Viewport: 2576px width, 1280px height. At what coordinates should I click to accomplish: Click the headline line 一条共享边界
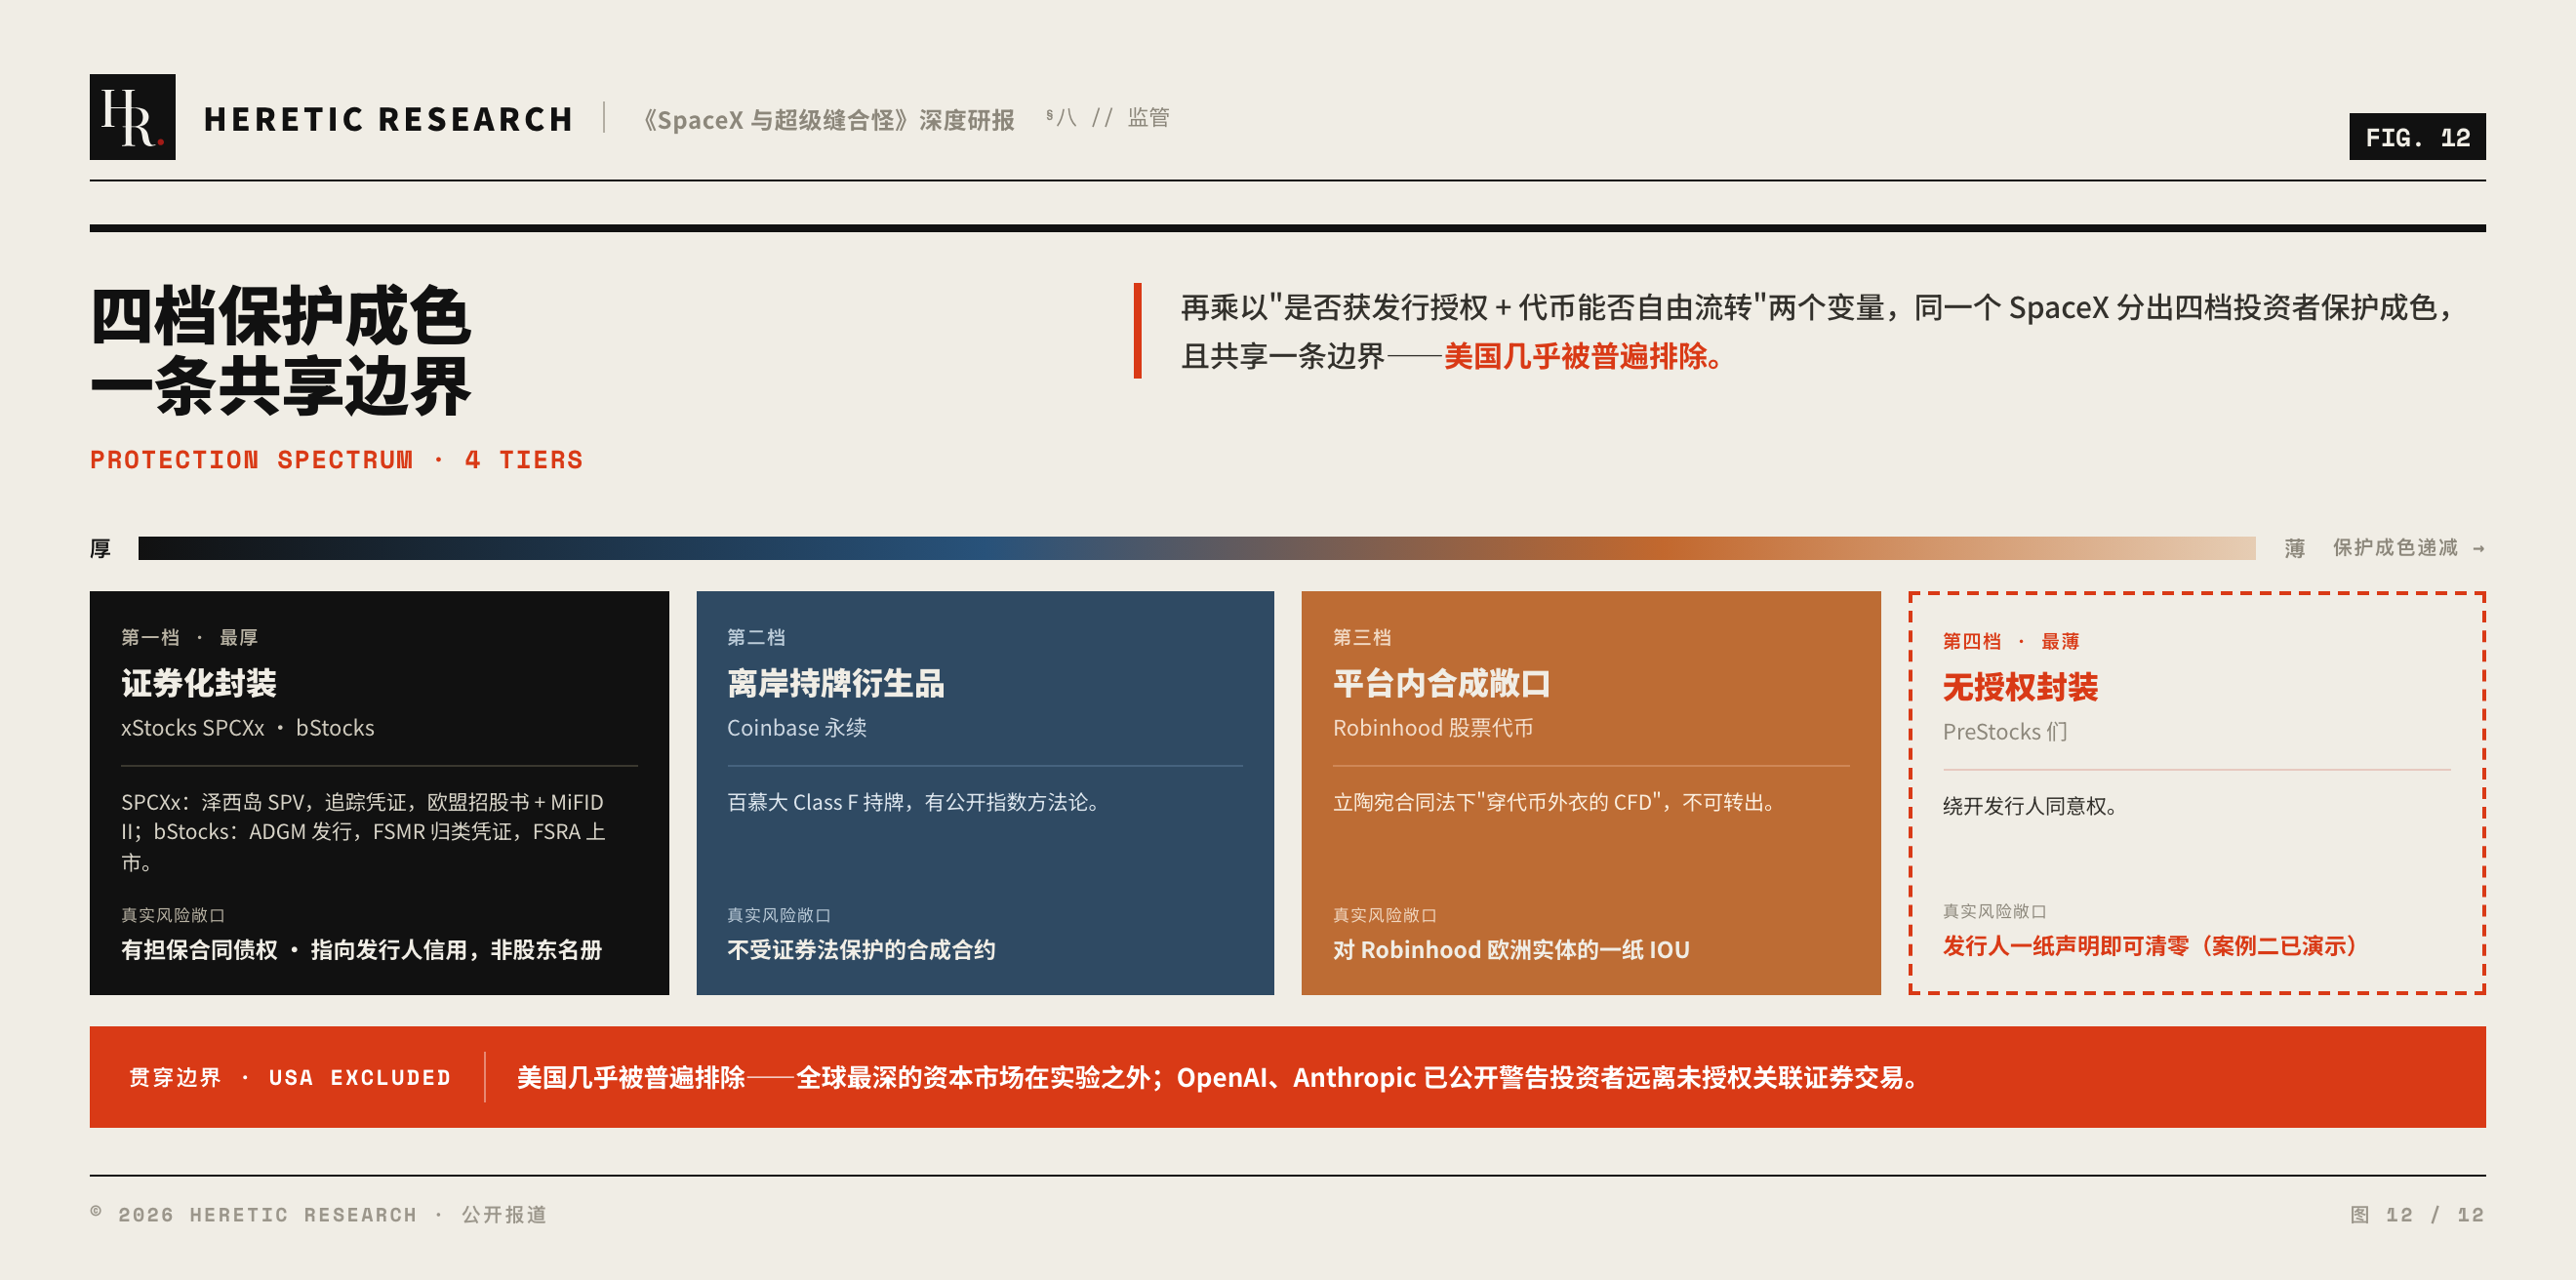point(280,386)
